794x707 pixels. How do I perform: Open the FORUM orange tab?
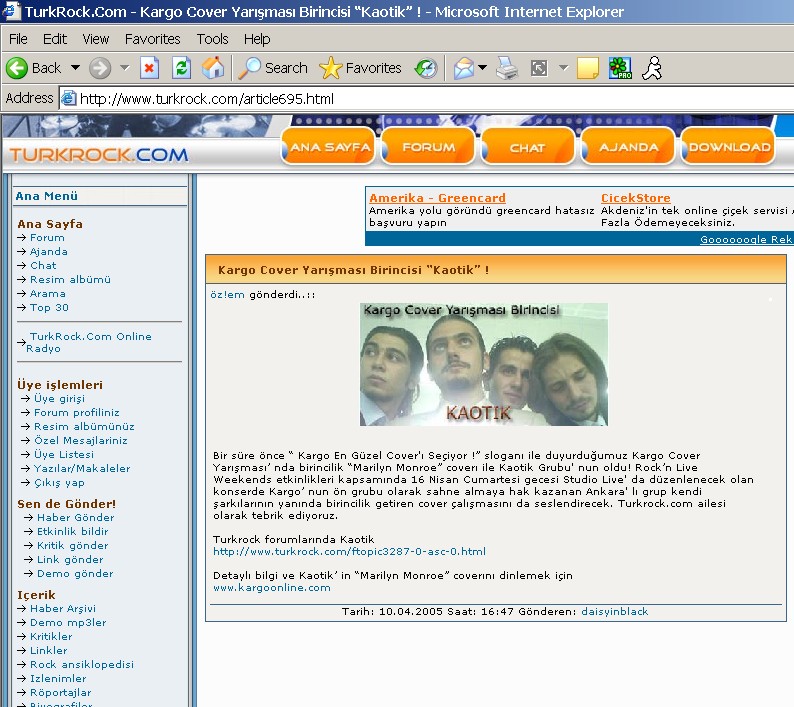(428, 147)
